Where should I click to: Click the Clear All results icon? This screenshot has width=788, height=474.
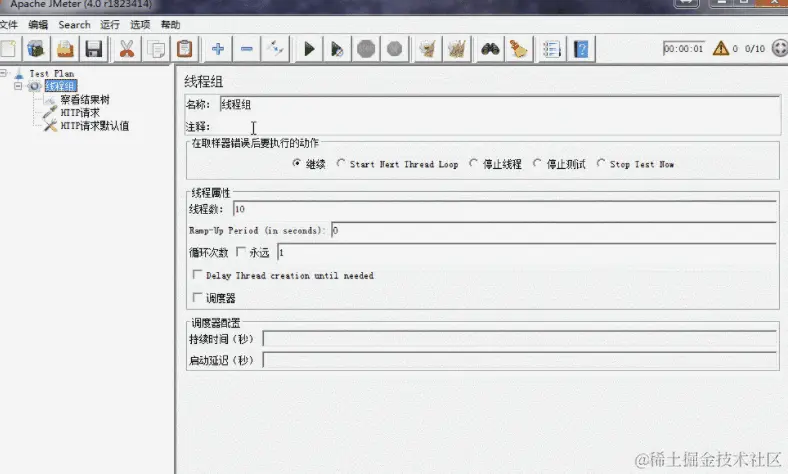tap(457, 49)
